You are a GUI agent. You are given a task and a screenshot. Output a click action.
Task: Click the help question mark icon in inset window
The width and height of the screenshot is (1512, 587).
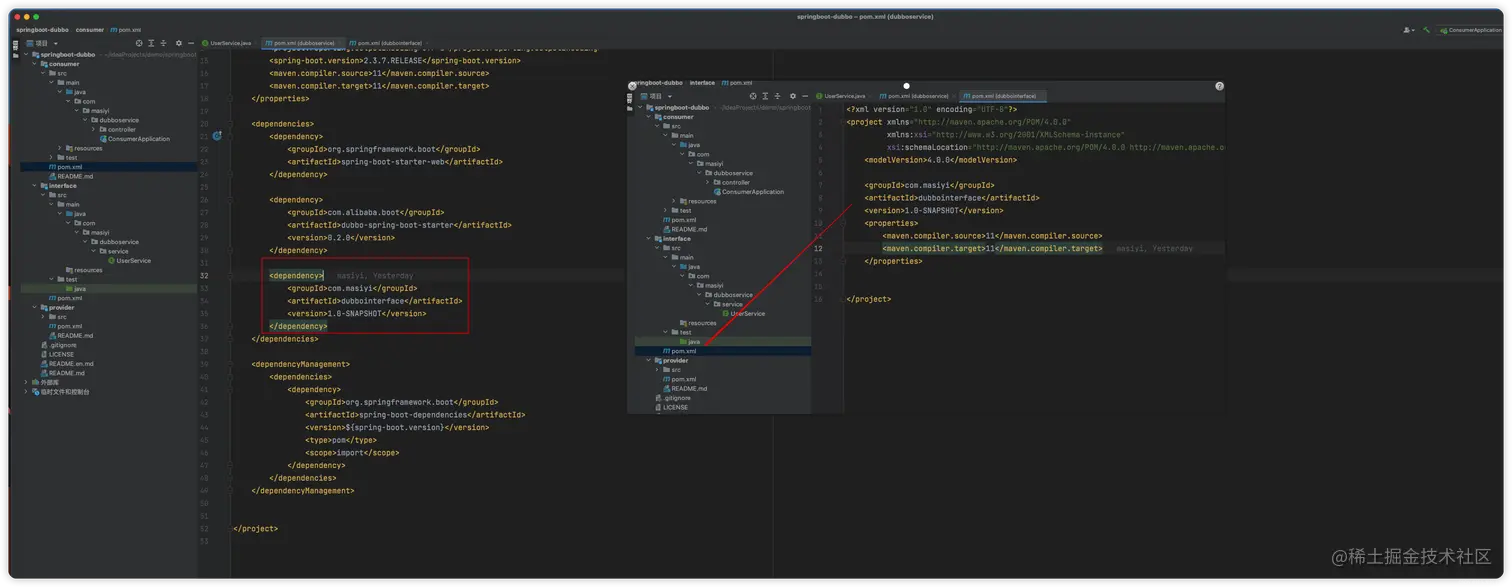pos(1219,86)
